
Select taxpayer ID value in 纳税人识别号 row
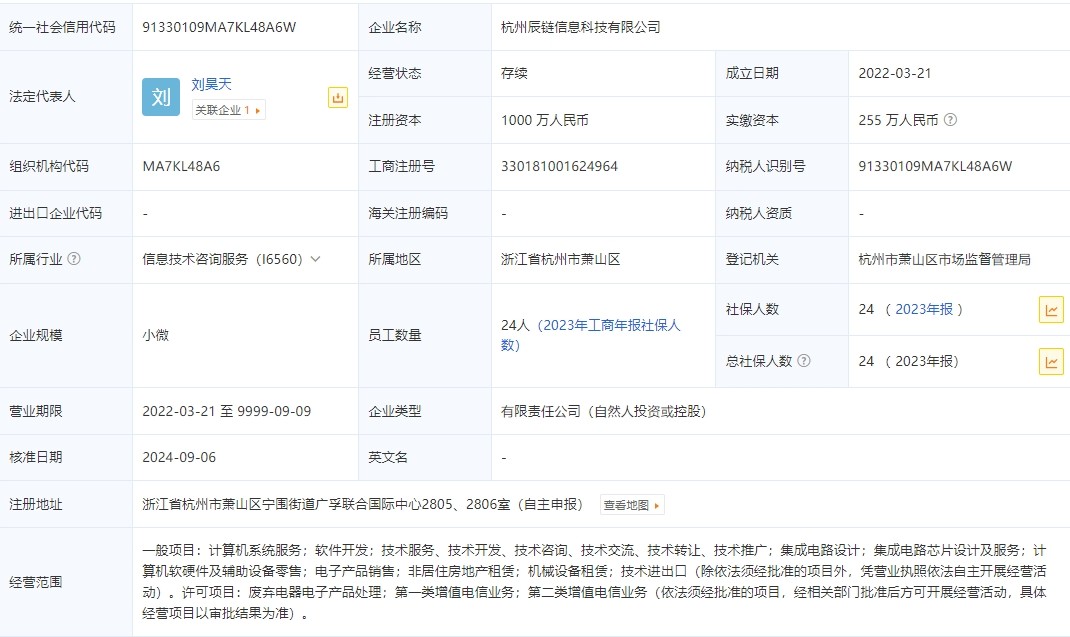935,166
